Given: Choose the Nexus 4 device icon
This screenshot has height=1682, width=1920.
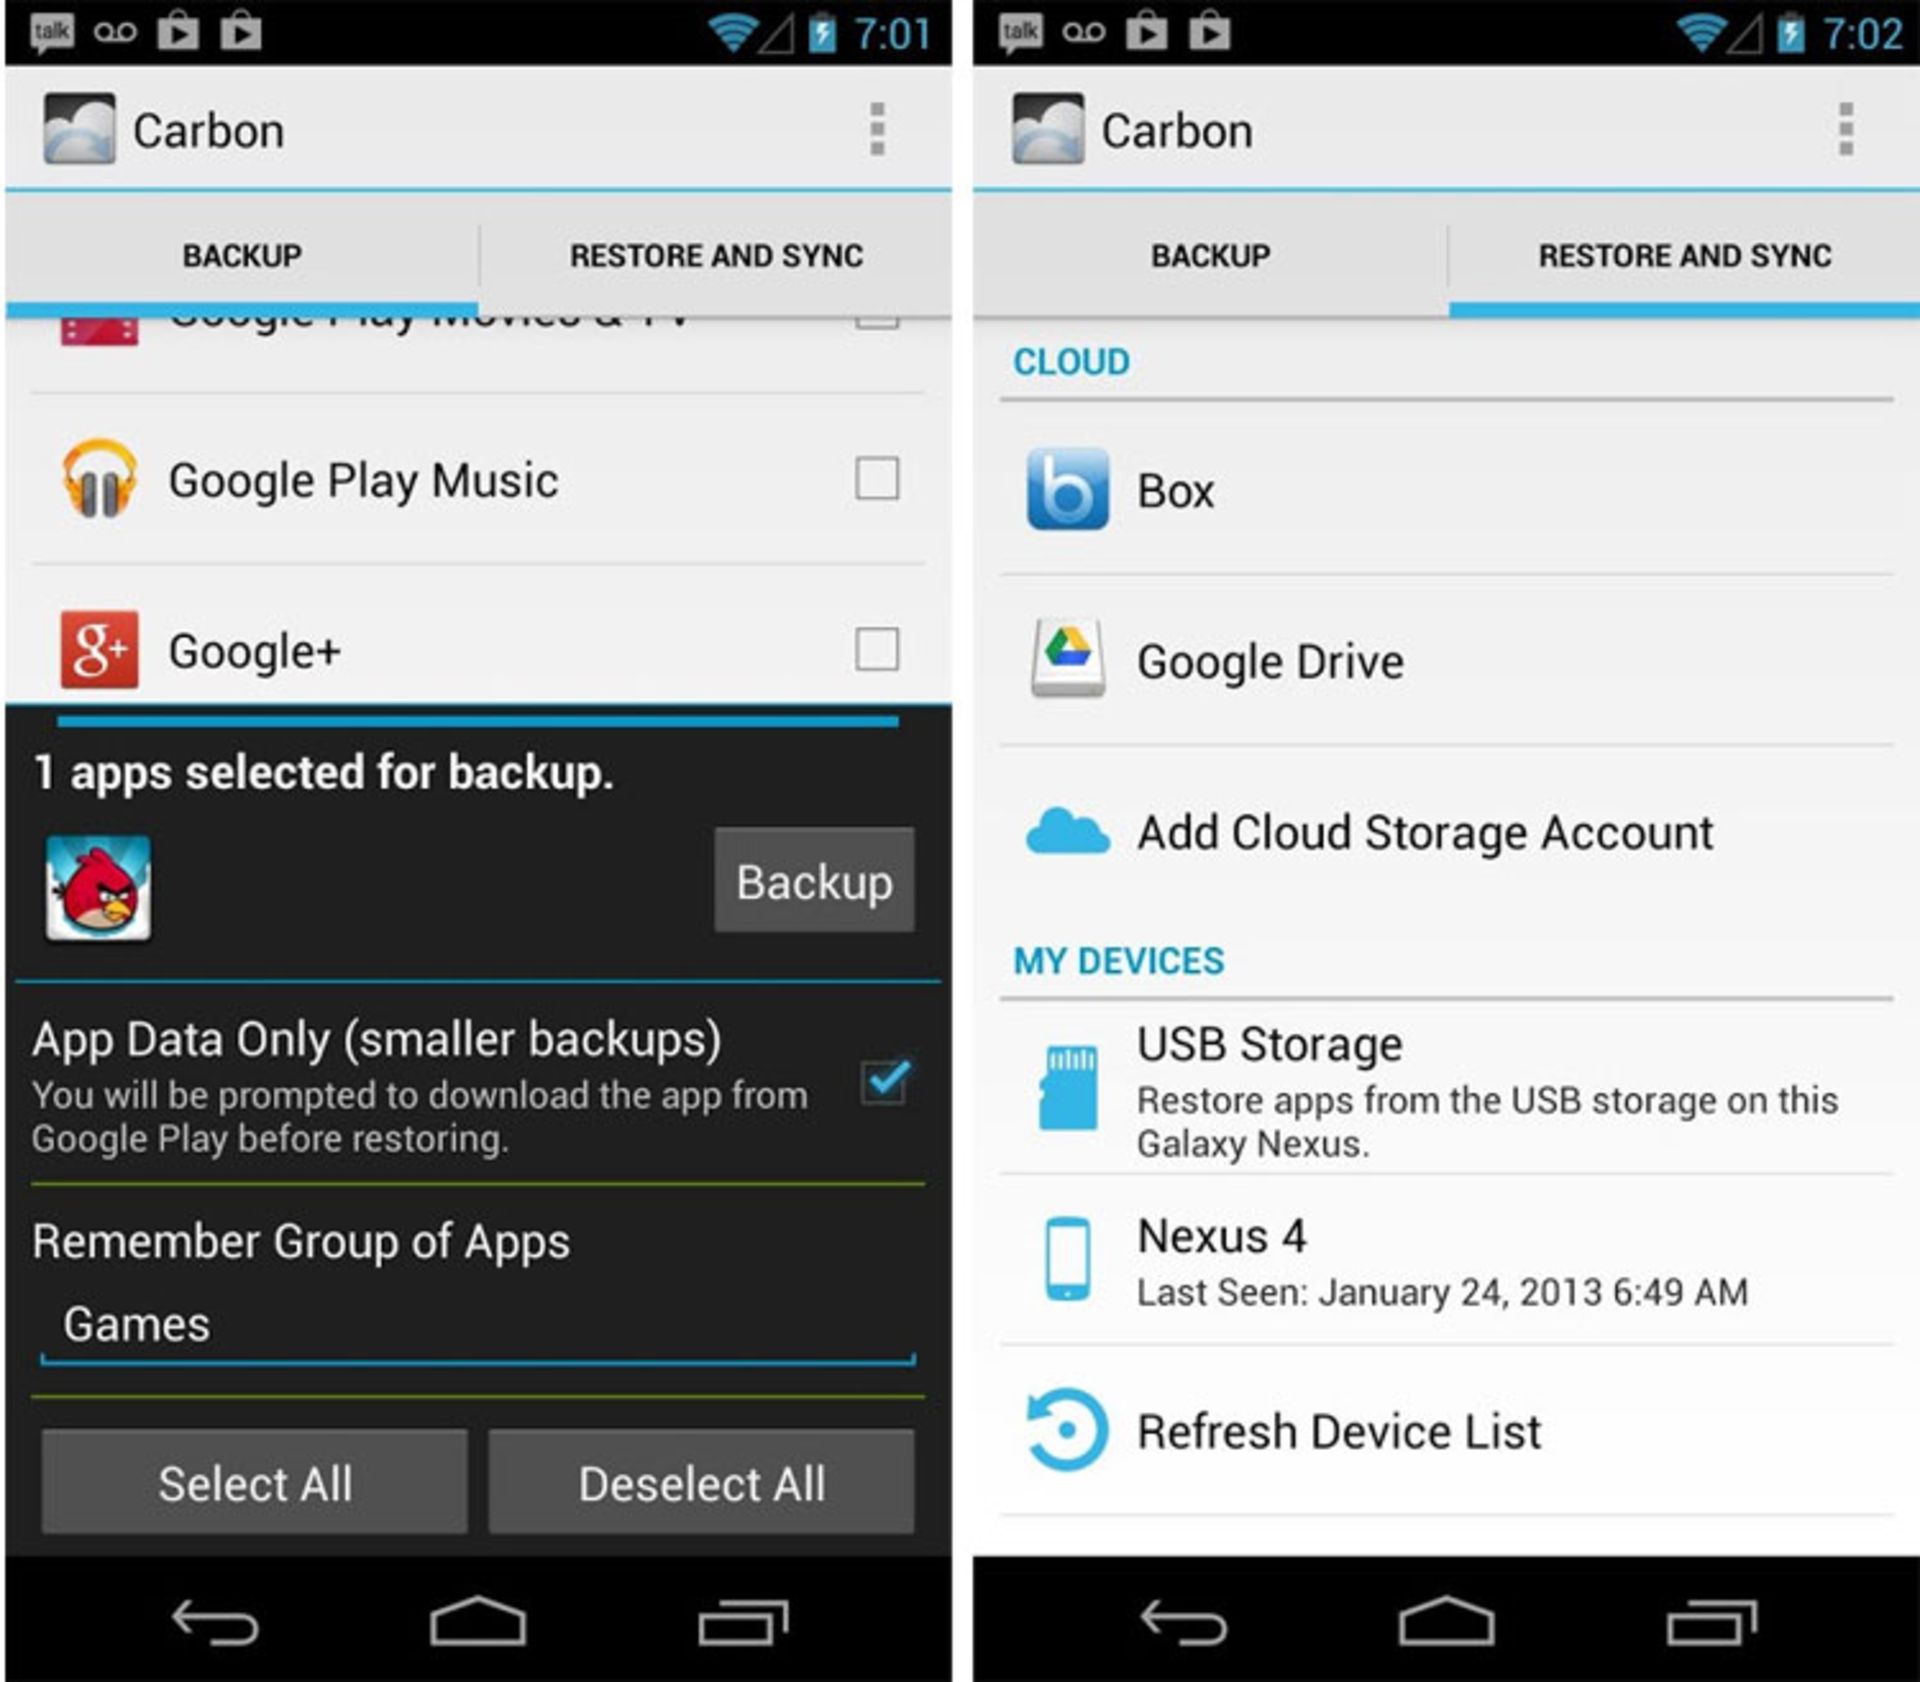Looking at the screenshot, I should point(1067,1258).
